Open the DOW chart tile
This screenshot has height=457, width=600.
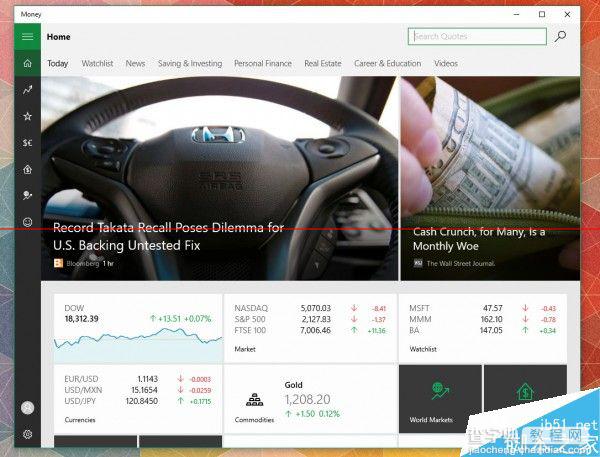138,328
